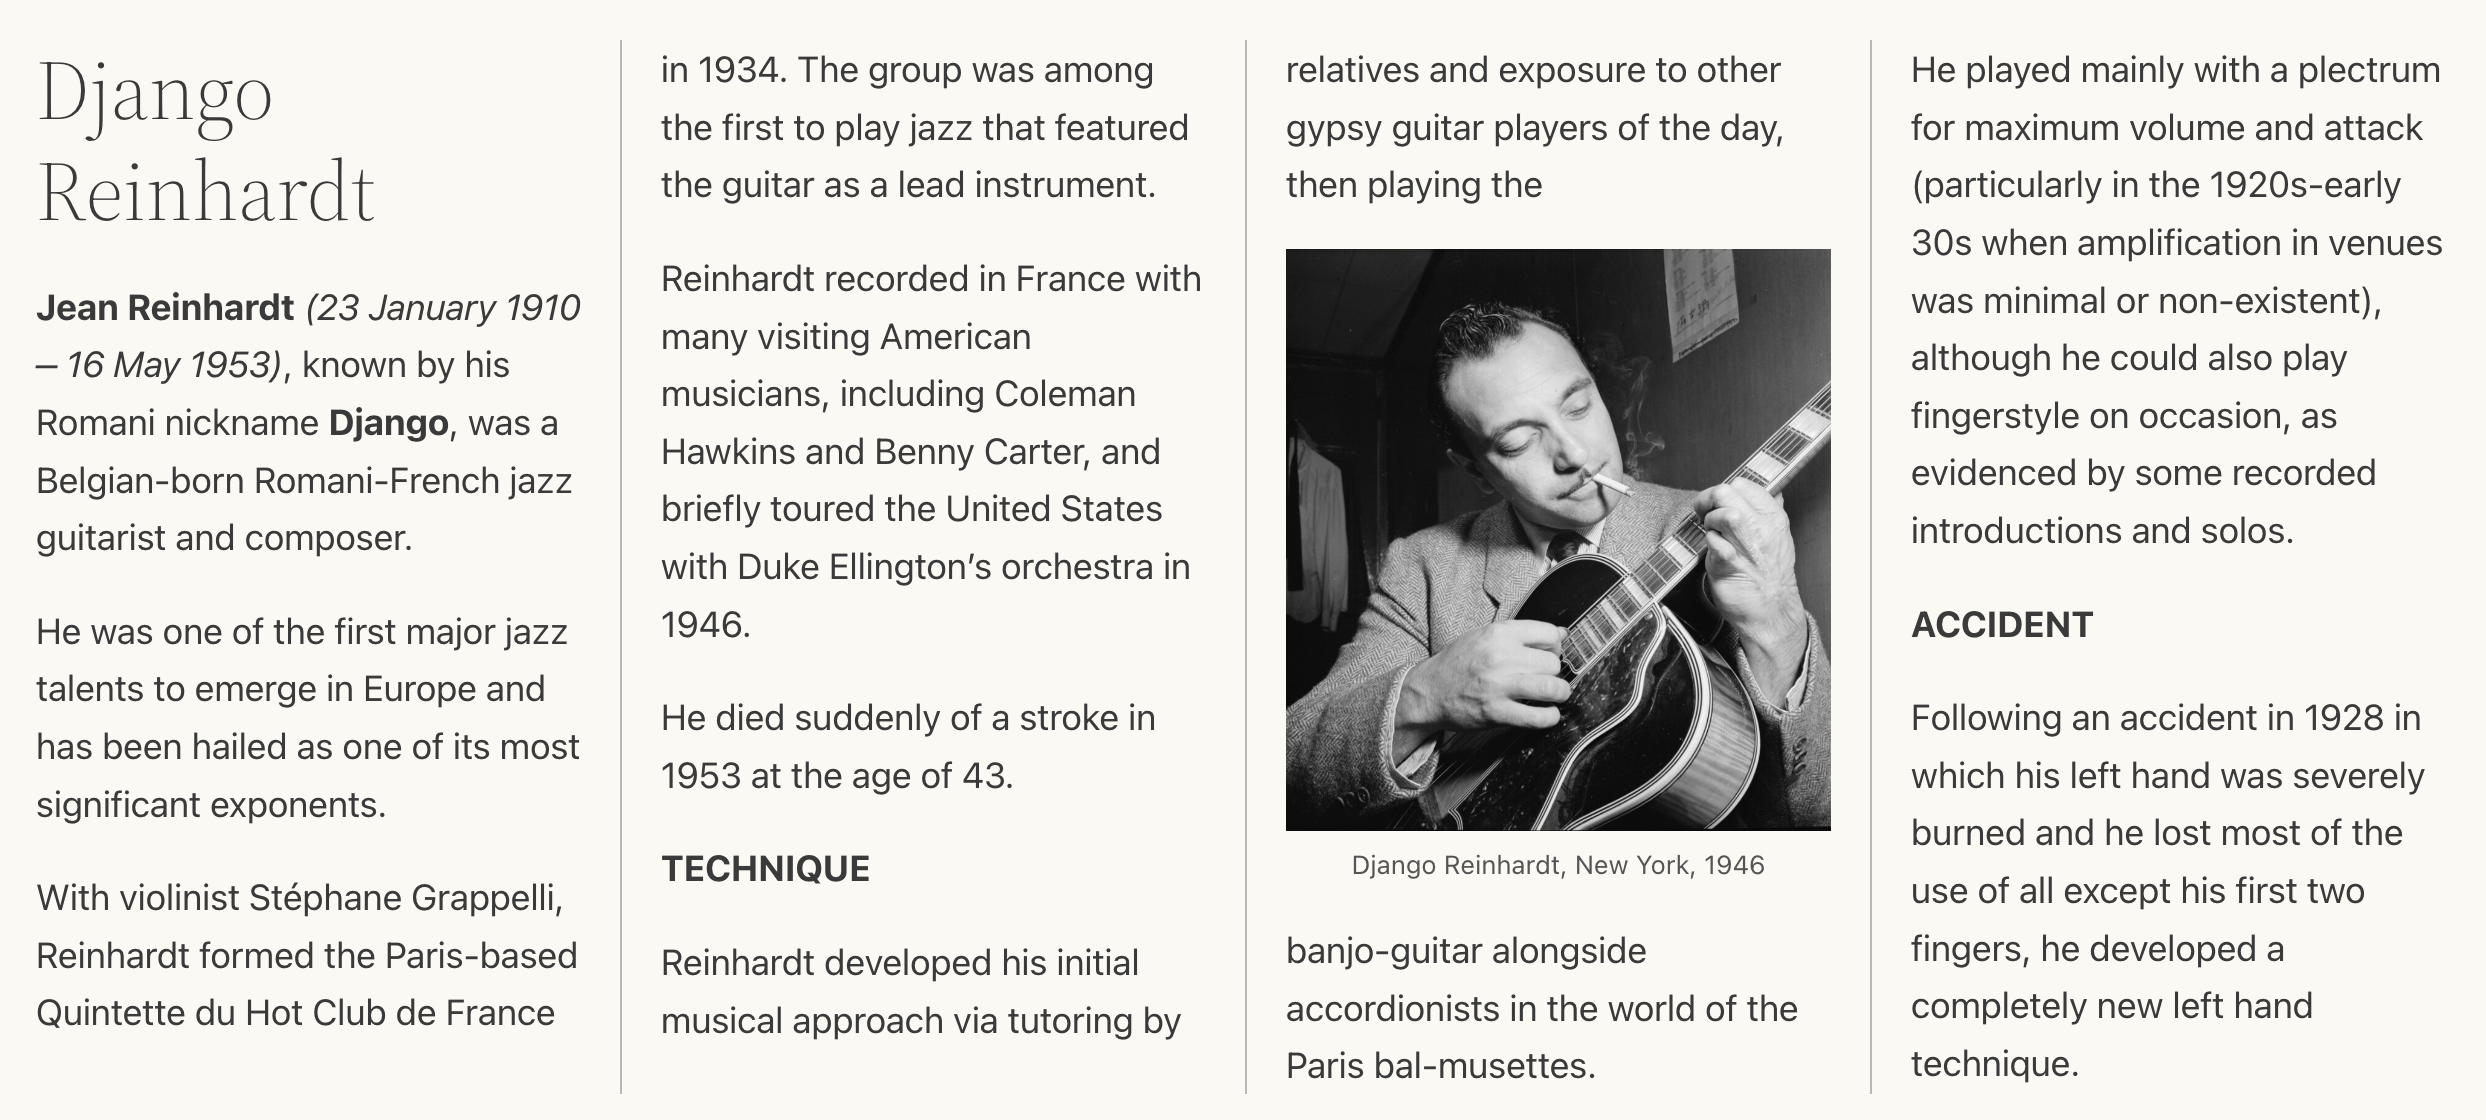Click the bold nickname Django

click(x=389, y=424)
